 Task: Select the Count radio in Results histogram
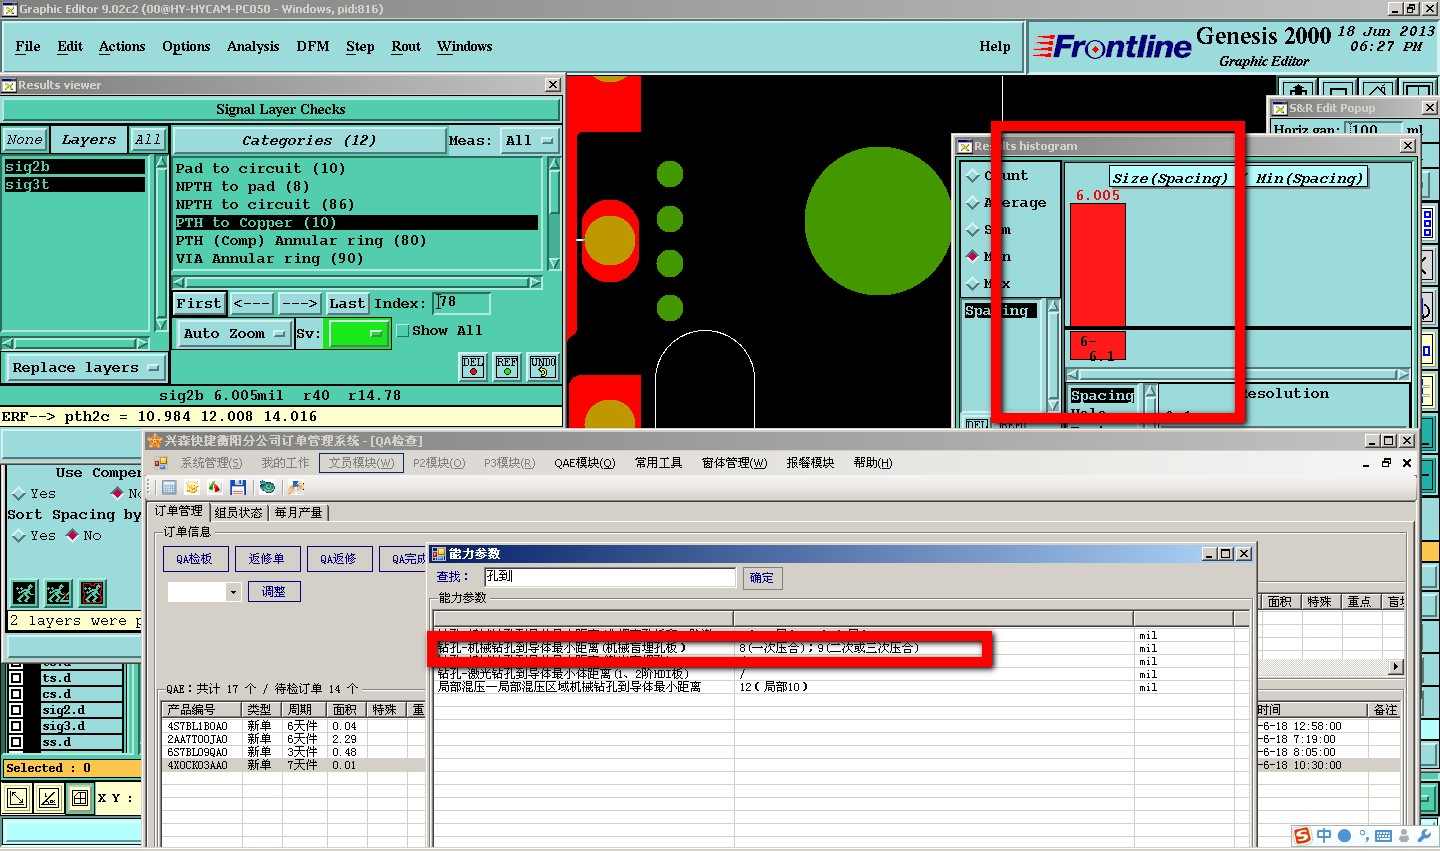pyautogui.click(x=973, y=176)
